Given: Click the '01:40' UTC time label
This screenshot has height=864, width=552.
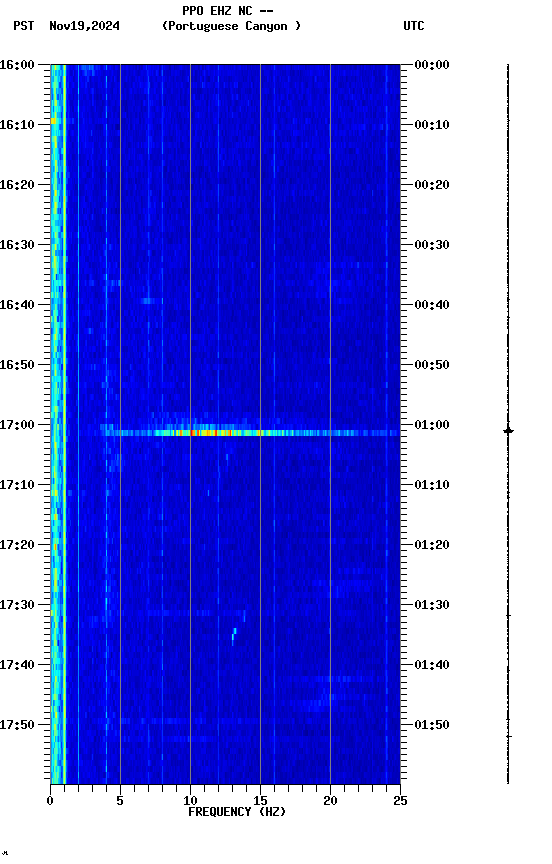Looking at the screenshot, I should tap(432, 665).
